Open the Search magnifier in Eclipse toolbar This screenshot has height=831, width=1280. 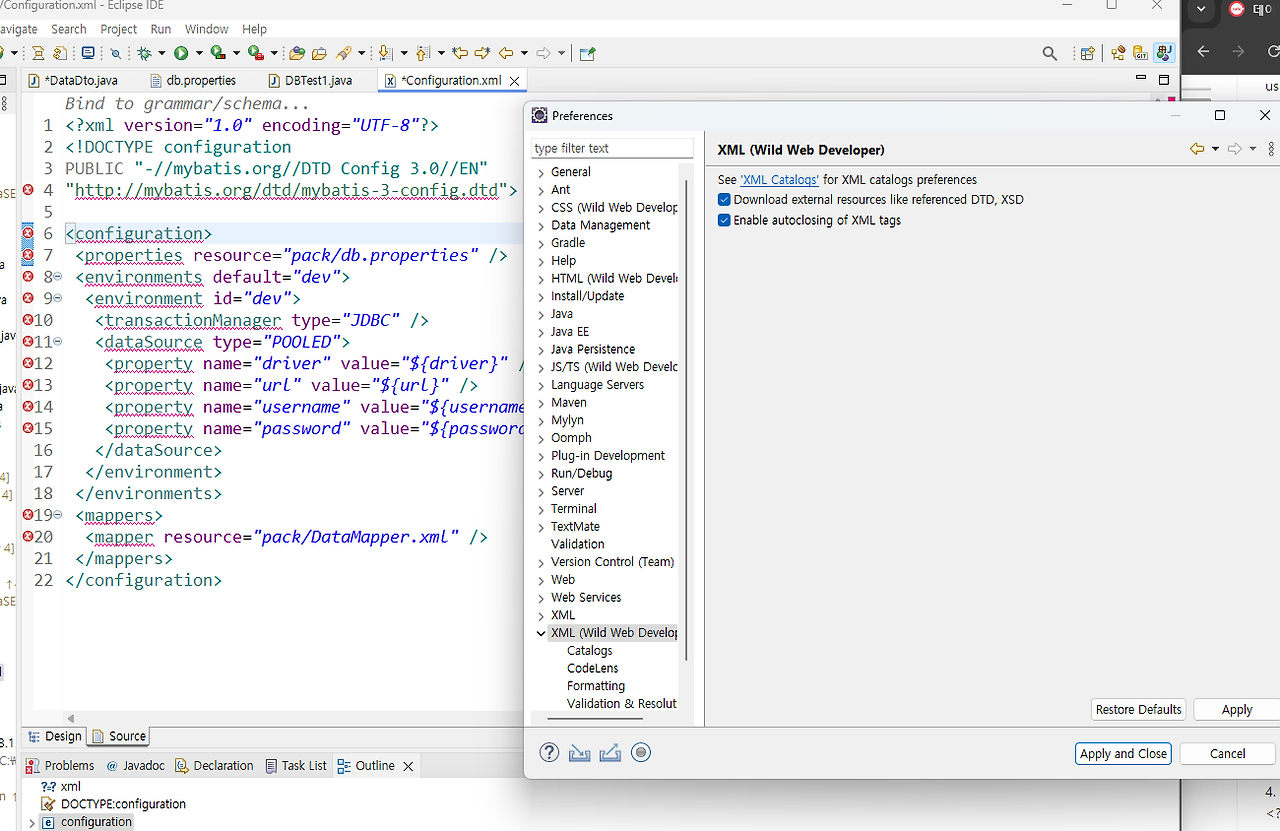[1049, 54]
